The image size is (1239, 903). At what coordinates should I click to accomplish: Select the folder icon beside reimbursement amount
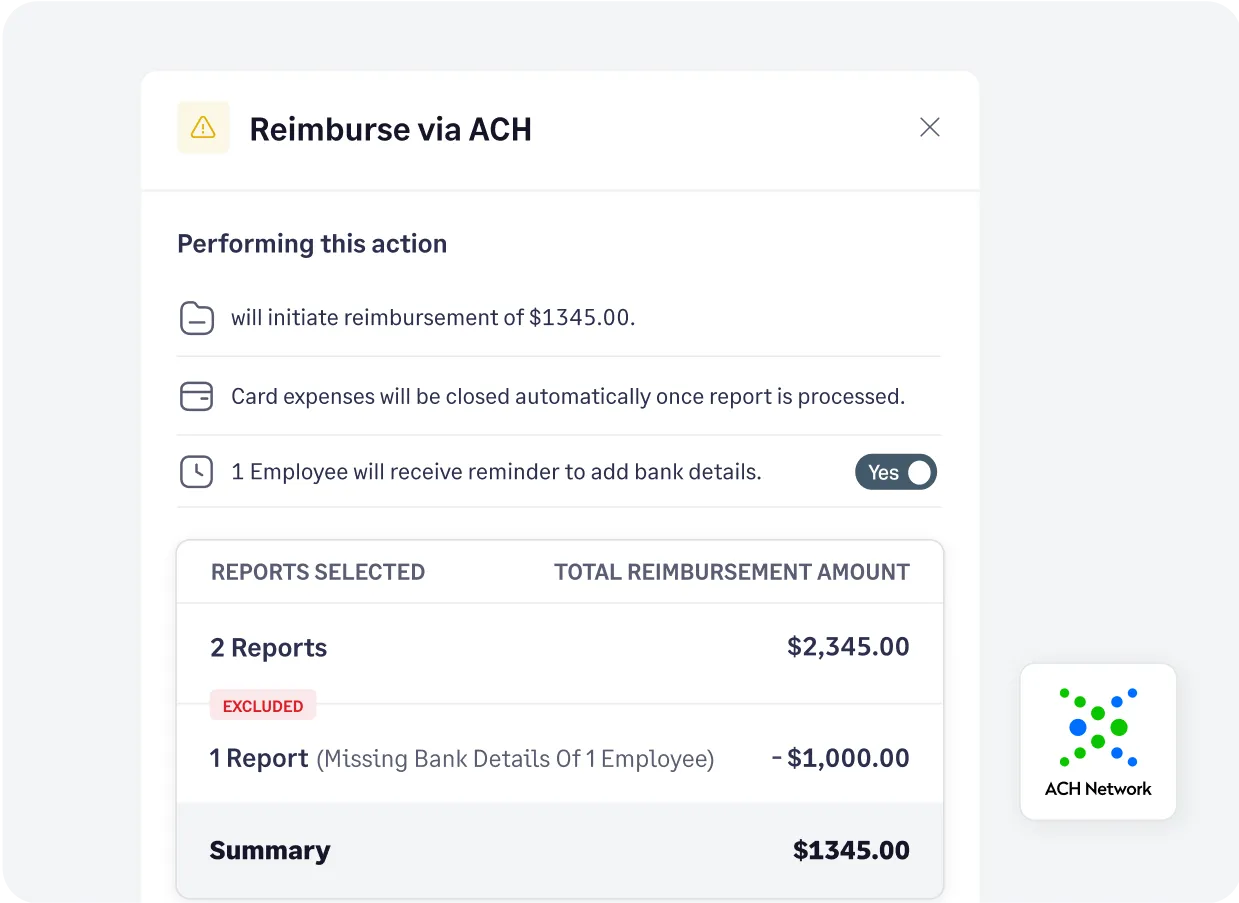197,317
